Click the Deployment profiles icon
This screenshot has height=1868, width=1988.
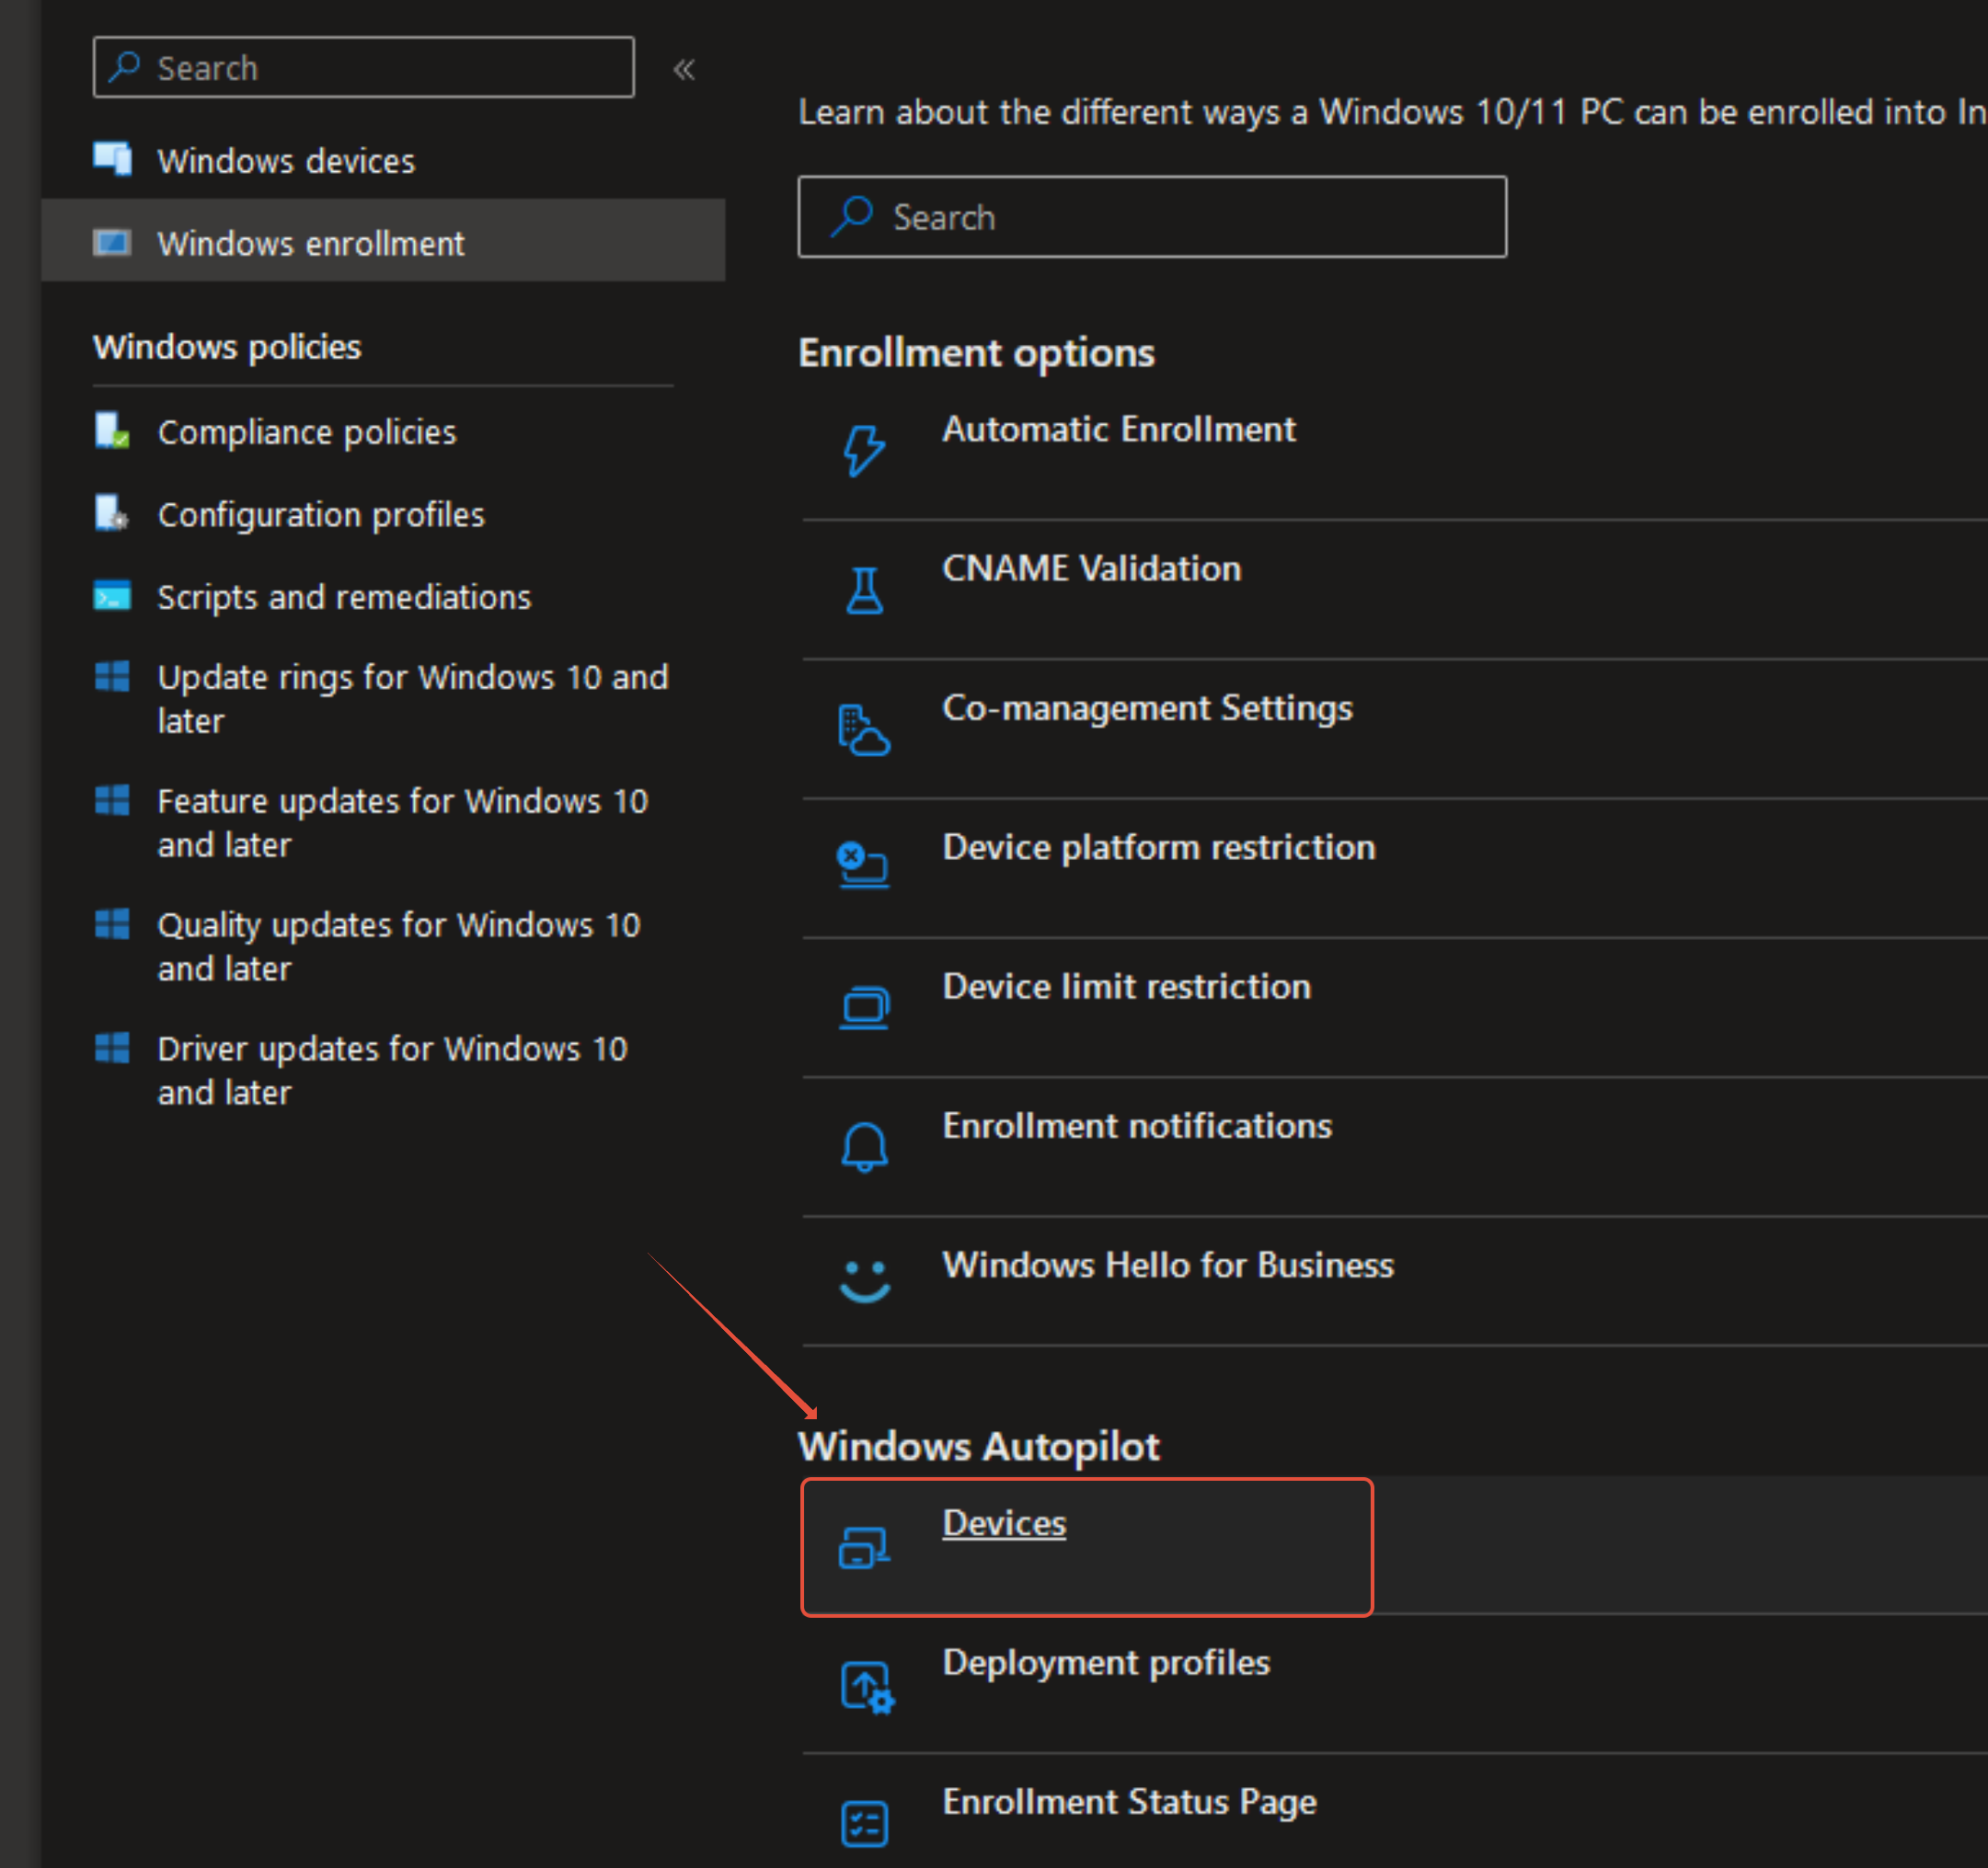coord(866,1687)
